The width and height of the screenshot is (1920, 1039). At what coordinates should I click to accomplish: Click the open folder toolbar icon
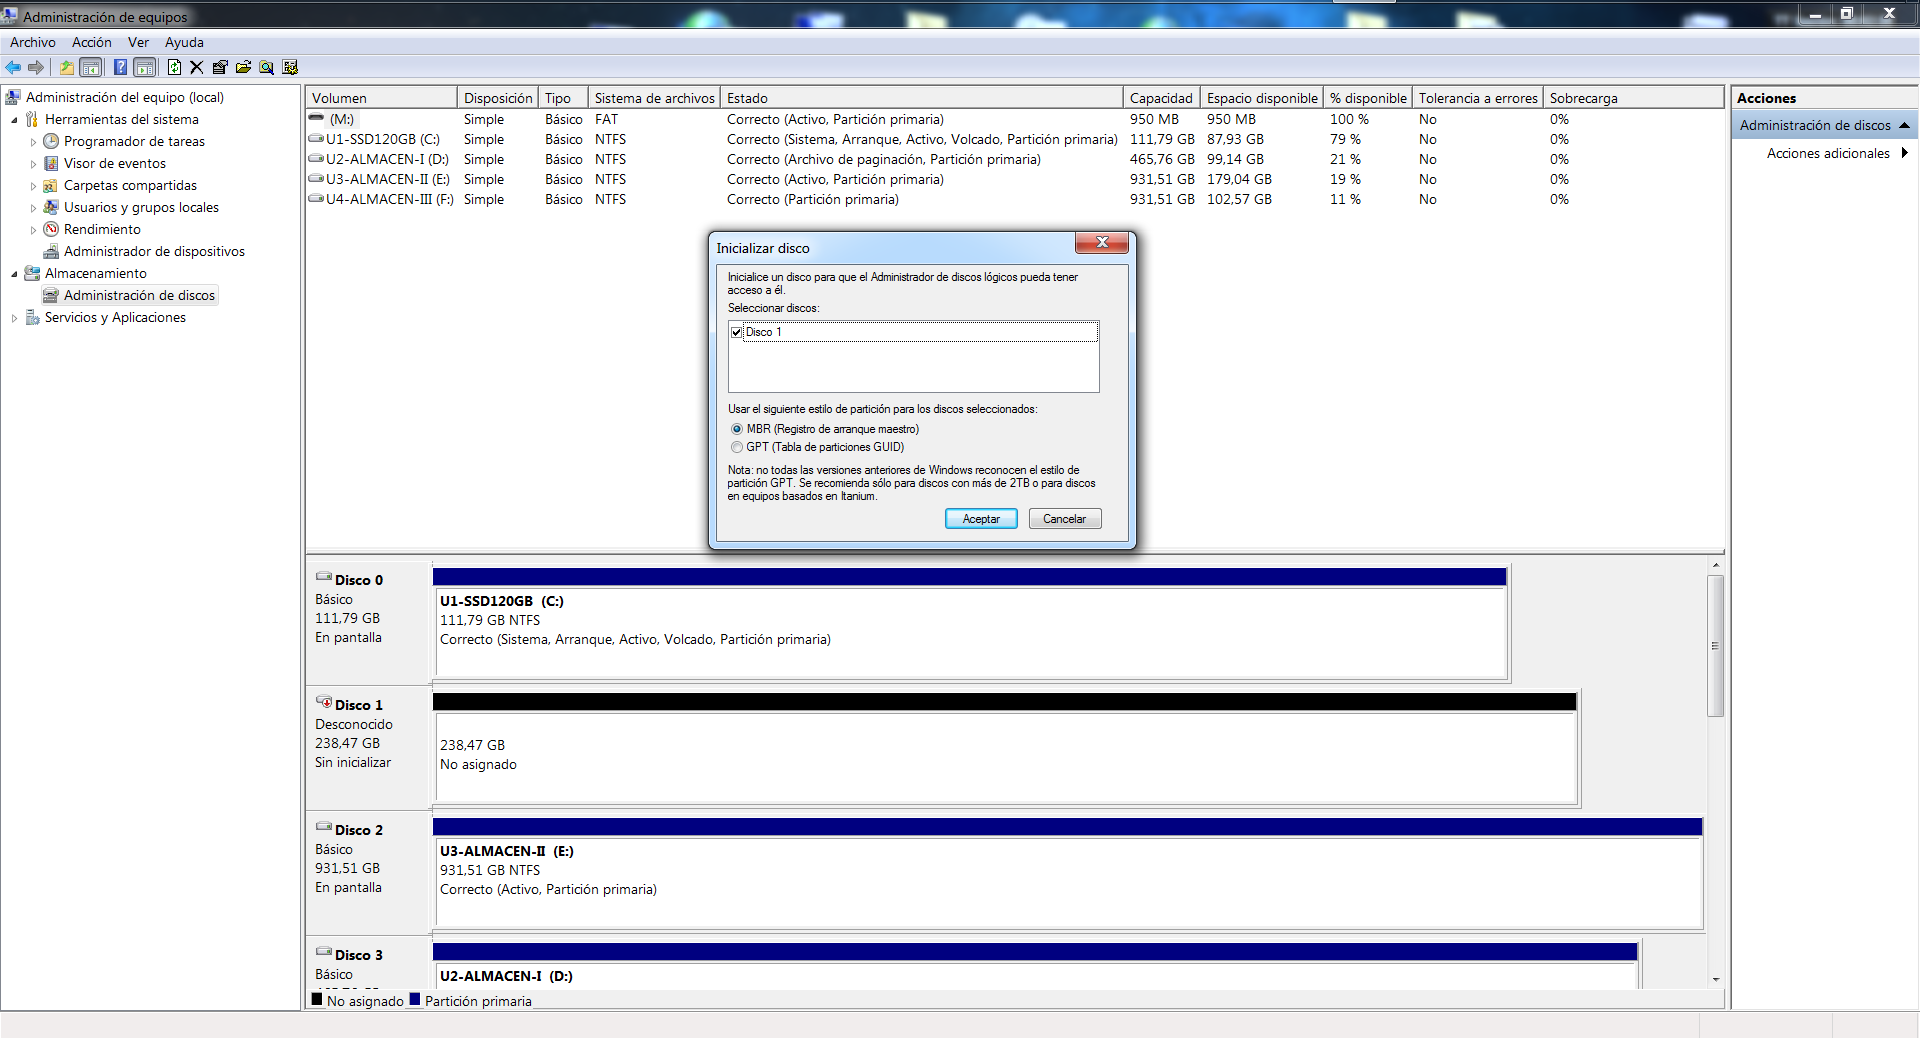tap(243, 67)
